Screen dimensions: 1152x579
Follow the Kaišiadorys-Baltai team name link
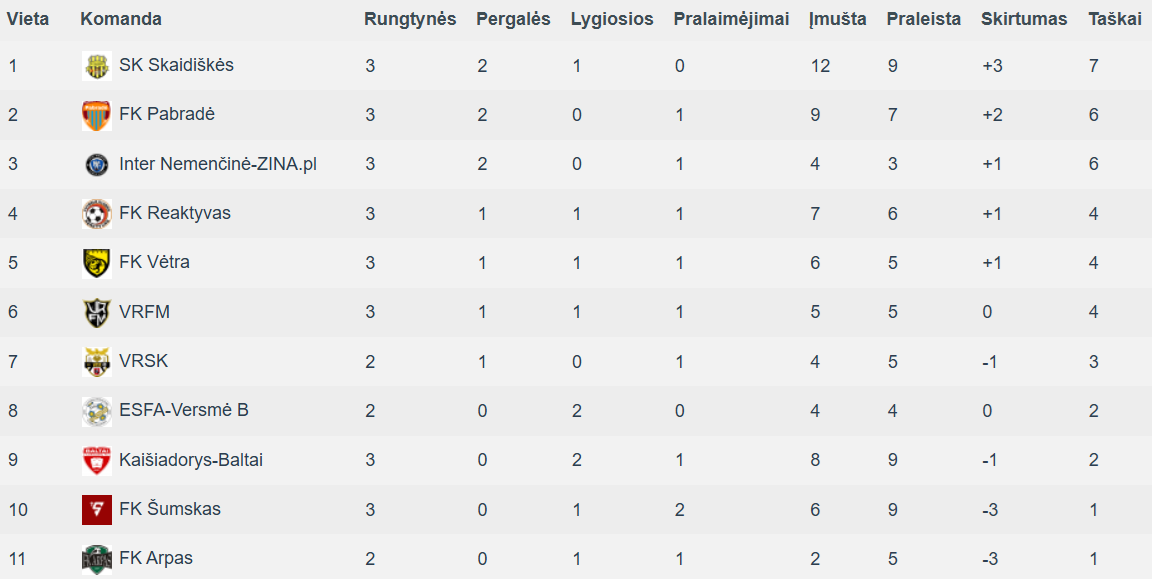pos(191,460)
